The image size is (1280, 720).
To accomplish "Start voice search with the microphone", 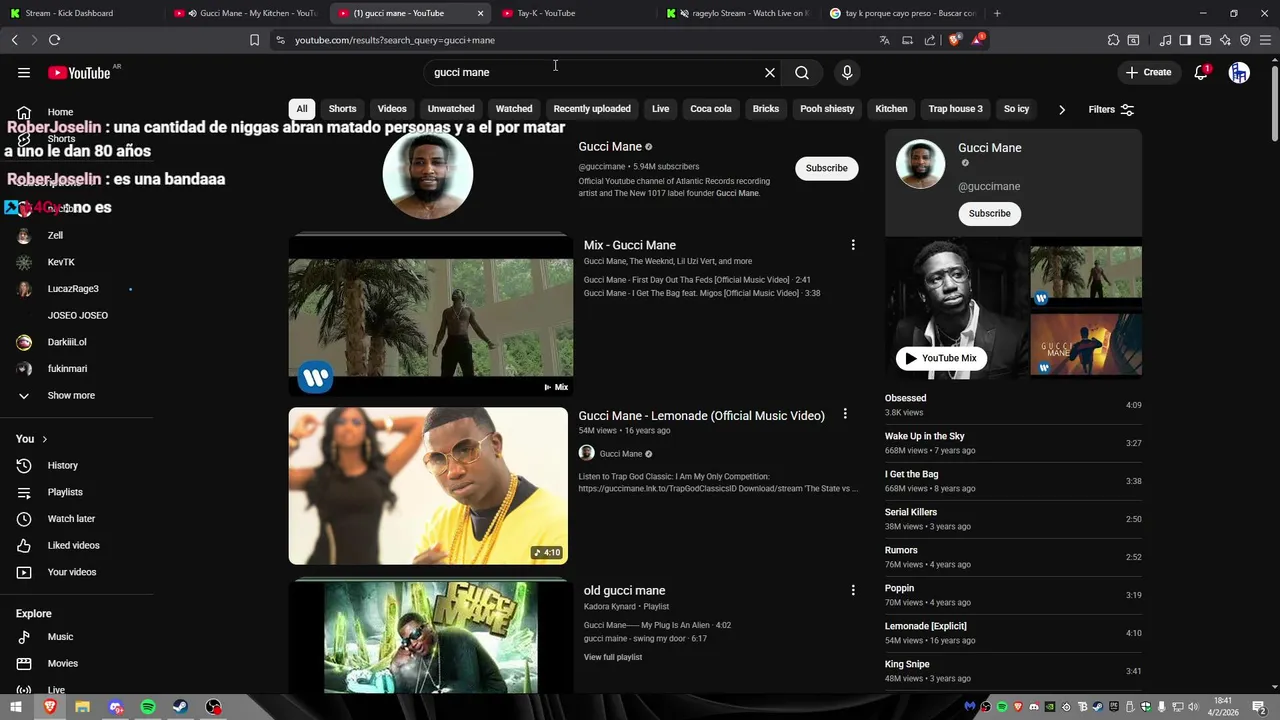I will coord(847,72).
